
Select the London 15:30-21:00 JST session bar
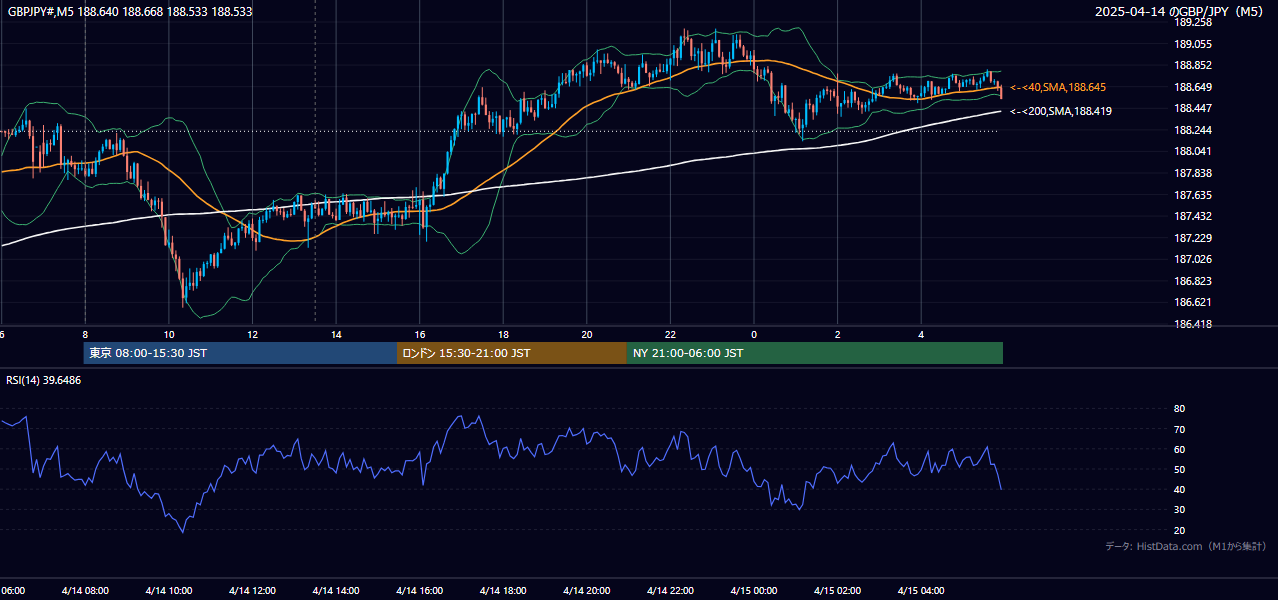512,353
